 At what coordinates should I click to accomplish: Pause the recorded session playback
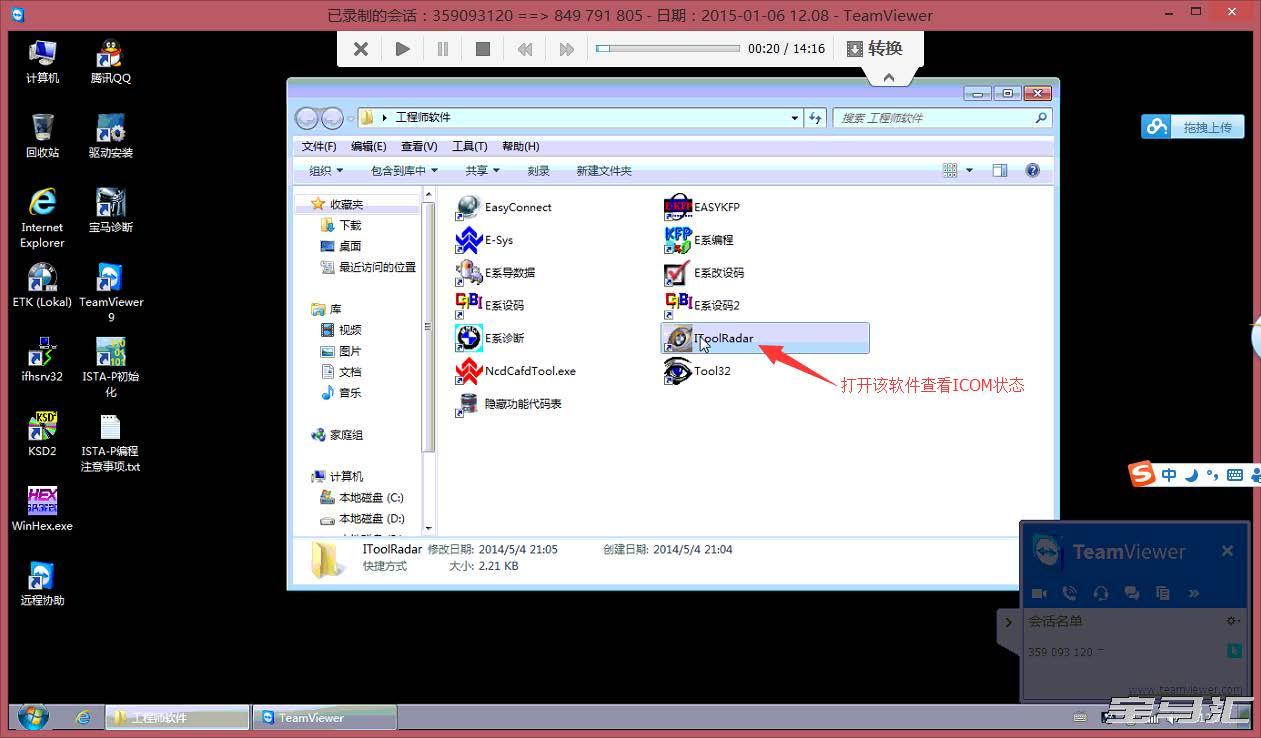(x=442, y=49)
